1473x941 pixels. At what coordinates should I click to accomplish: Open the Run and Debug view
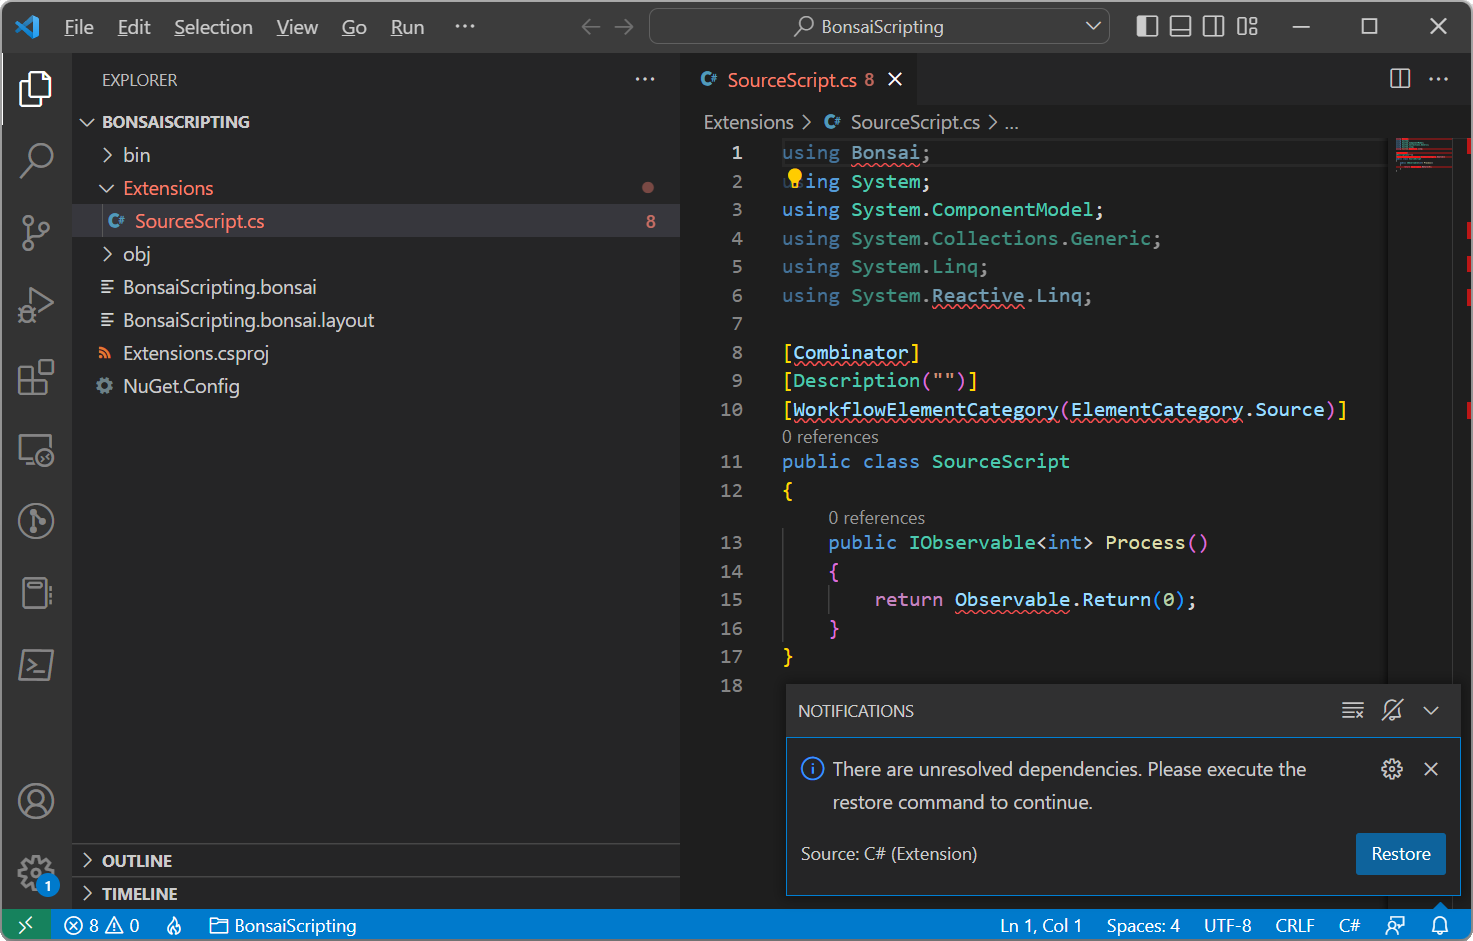36,305
